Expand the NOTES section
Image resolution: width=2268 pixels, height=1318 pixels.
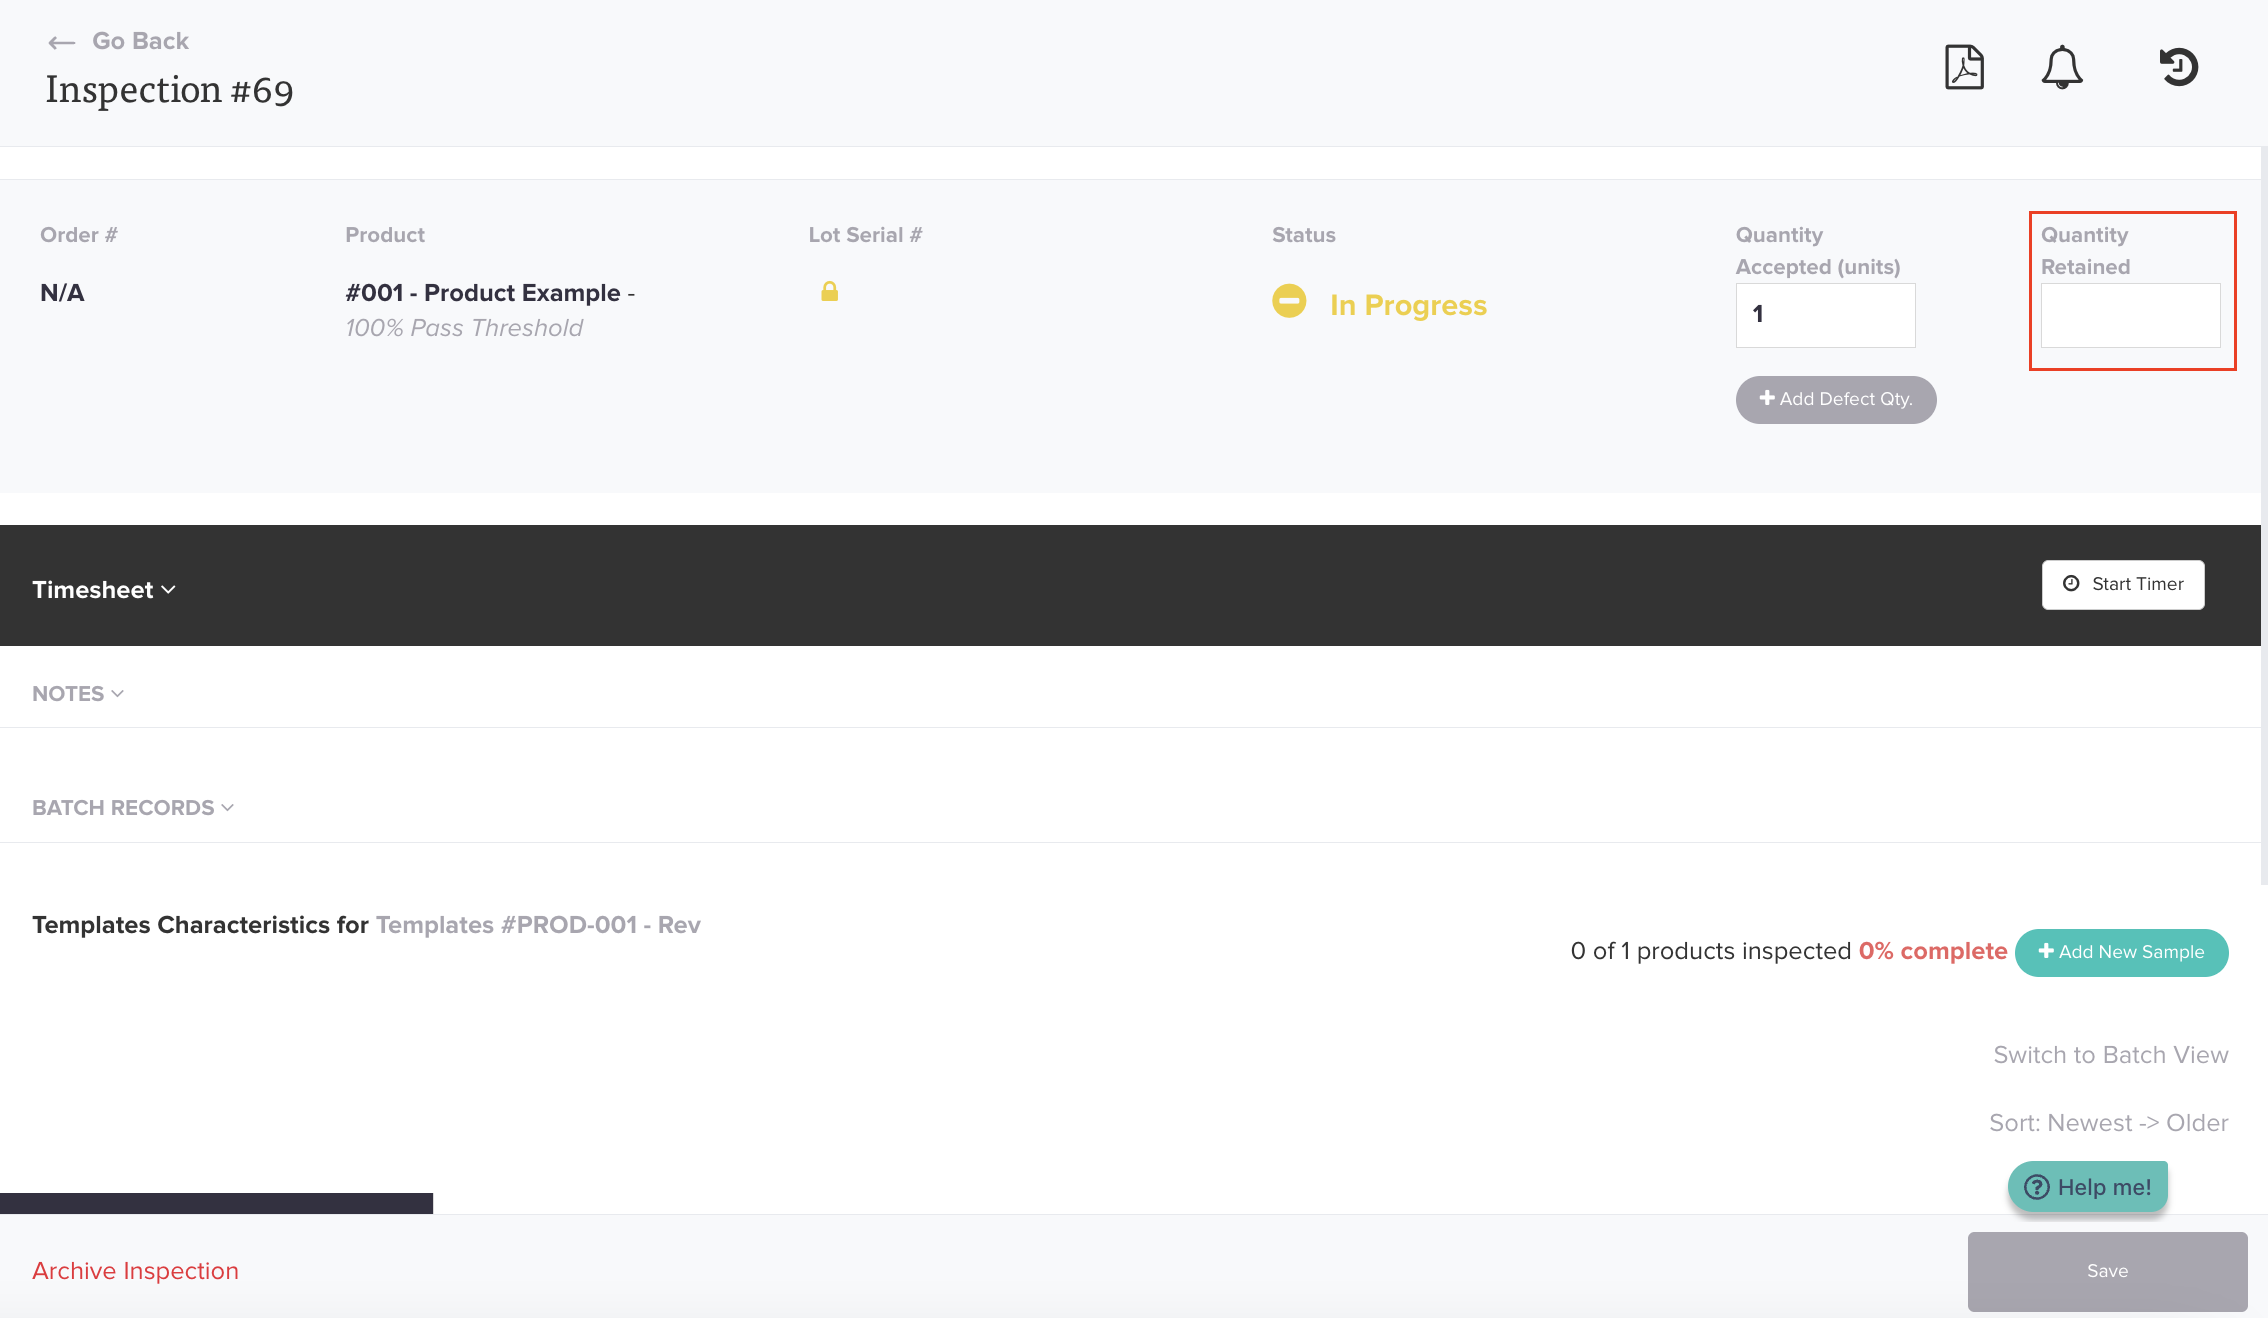pos(78,694)
